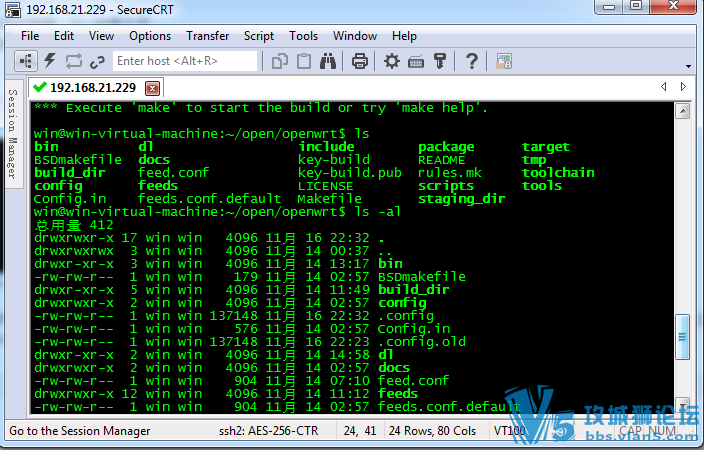Open the Help menu
The width and height of the screenshot is (704, 450).
[x=404, y=36]
